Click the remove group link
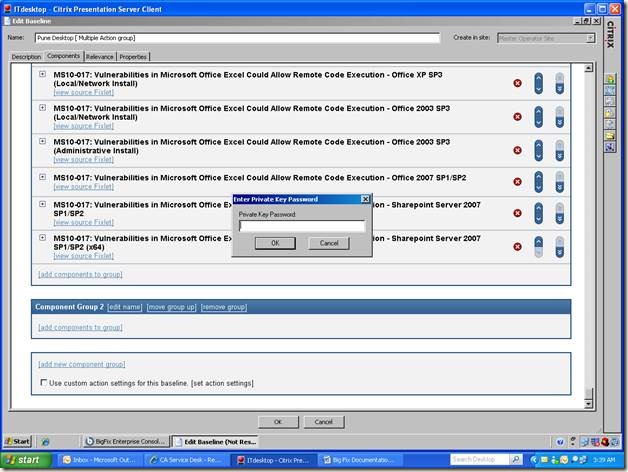This screenshot has height=472, width=628. tap(224, 307)
